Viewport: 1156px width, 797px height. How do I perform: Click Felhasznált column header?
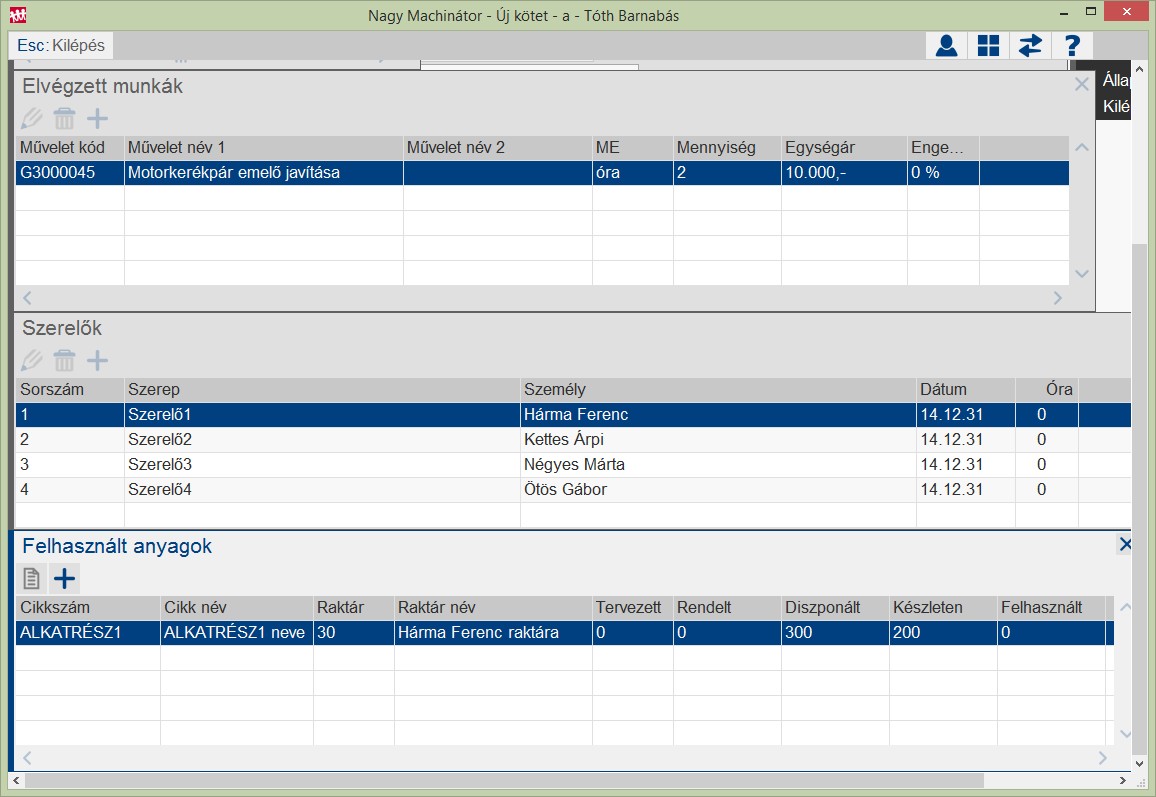(1051, 608)
